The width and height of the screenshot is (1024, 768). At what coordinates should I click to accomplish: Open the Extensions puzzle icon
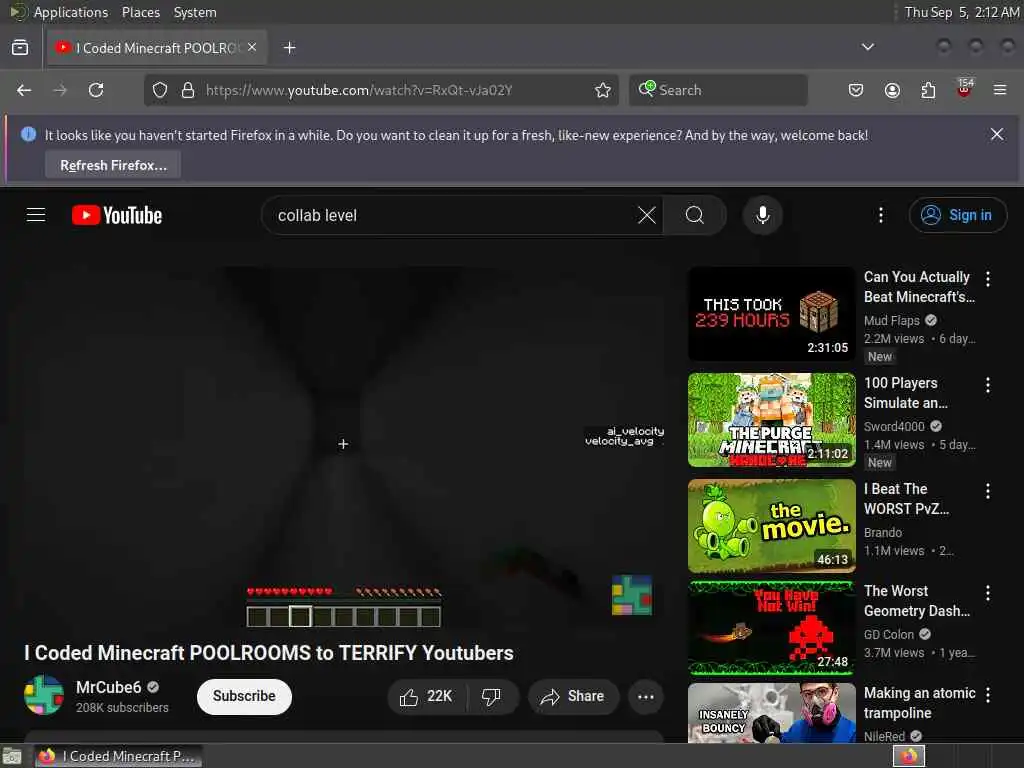[928, 90]
